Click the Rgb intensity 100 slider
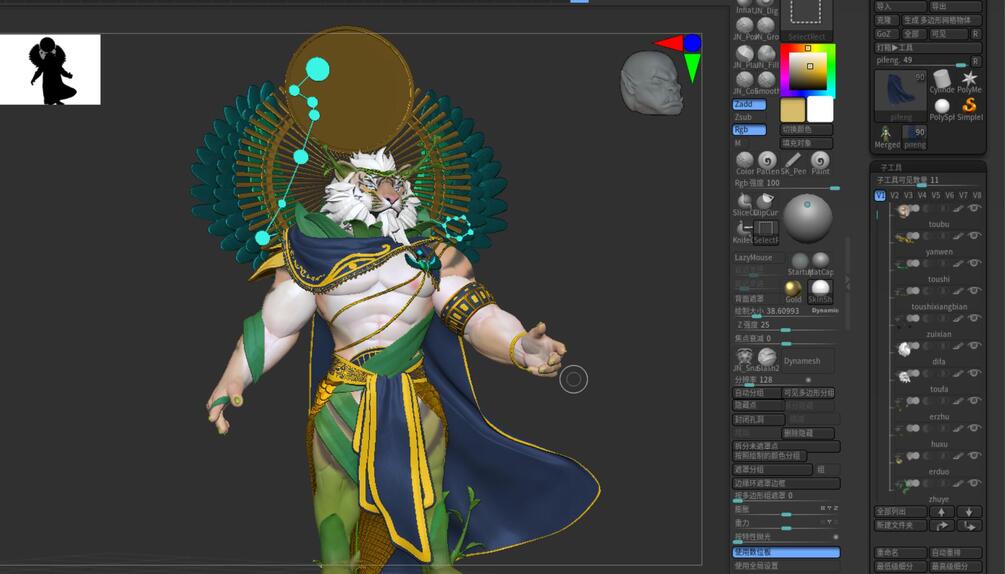1005x574 pixels. point(786,183)
